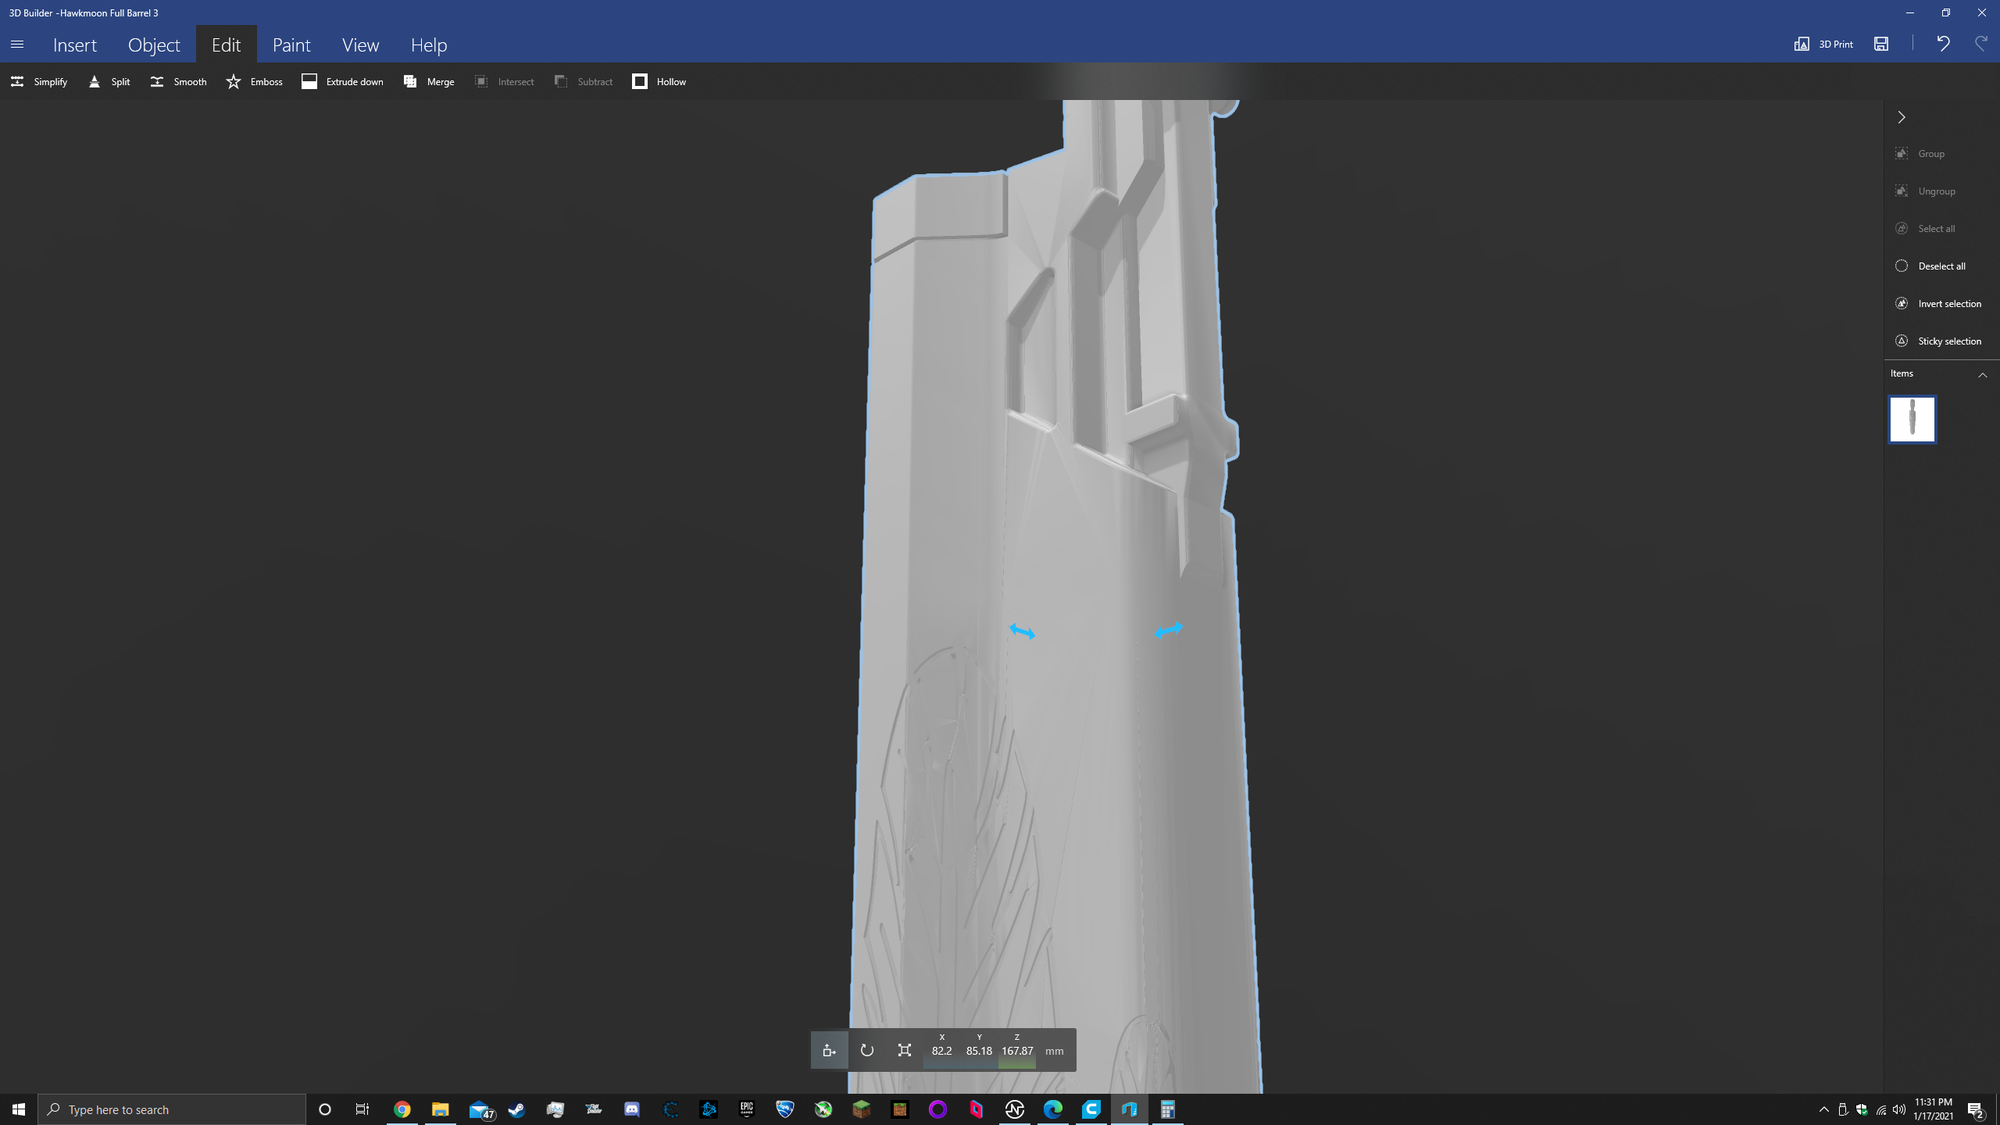Select the Emboss tool
The image size is (2000, 1125).
[254, 82]
